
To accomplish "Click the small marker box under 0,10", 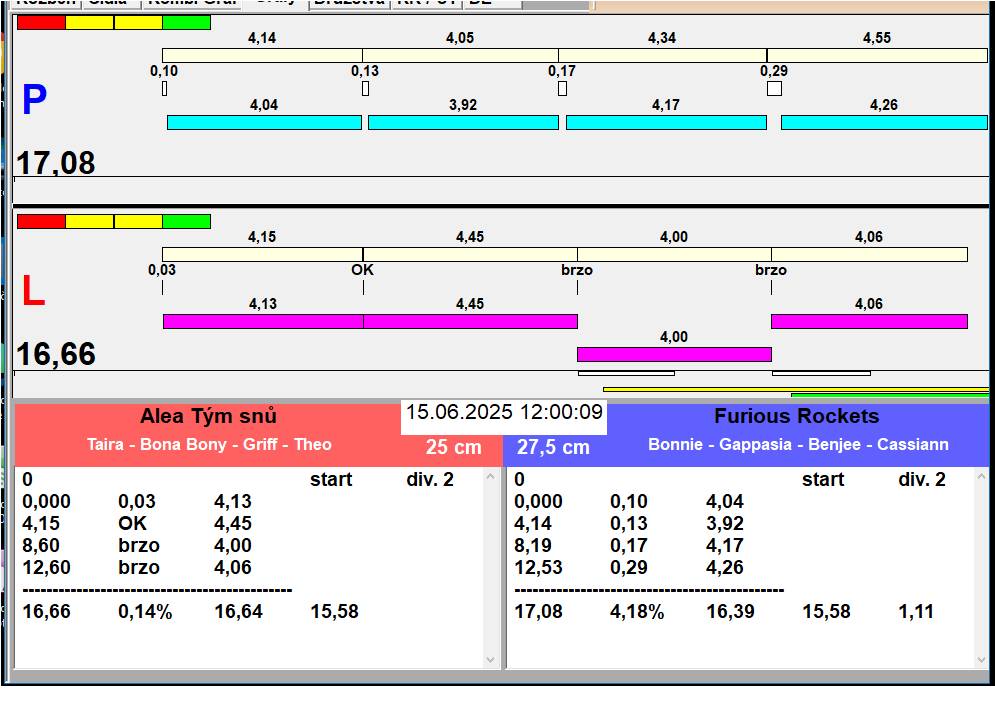I will coord(164,89).
